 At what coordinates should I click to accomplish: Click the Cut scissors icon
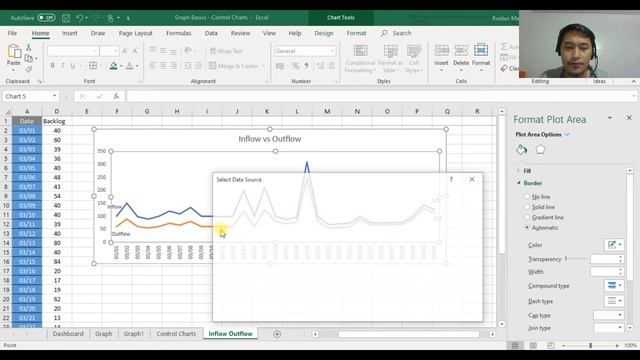click(x=29, y=48)
